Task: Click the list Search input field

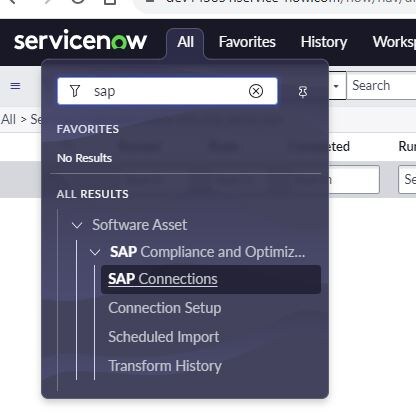Action: tap(381, 86)
